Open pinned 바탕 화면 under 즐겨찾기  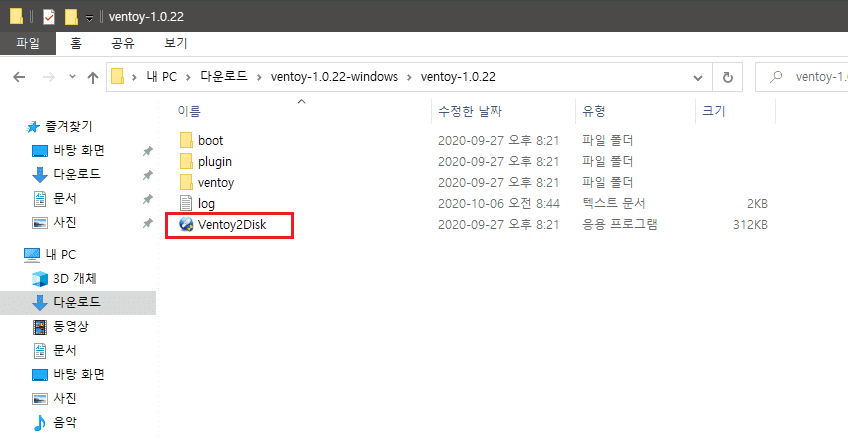tap(79, 150)
